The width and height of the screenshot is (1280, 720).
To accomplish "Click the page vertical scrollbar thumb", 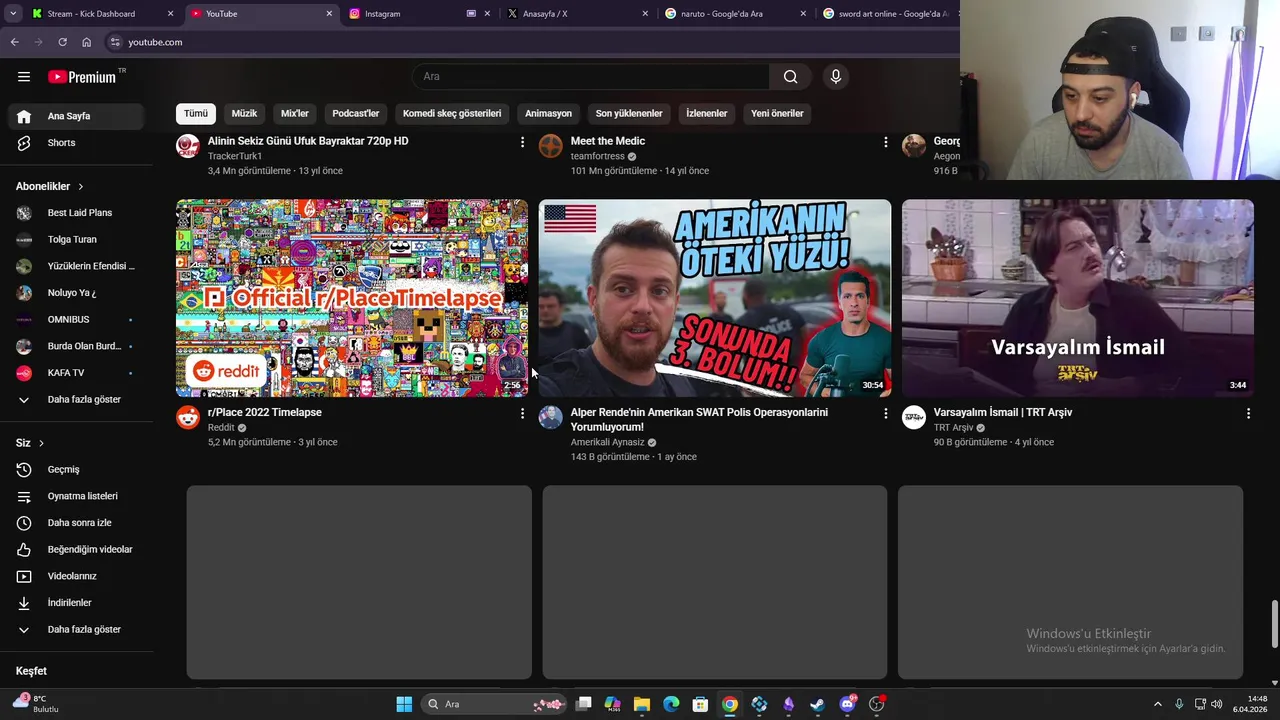I will point(1274,624).
